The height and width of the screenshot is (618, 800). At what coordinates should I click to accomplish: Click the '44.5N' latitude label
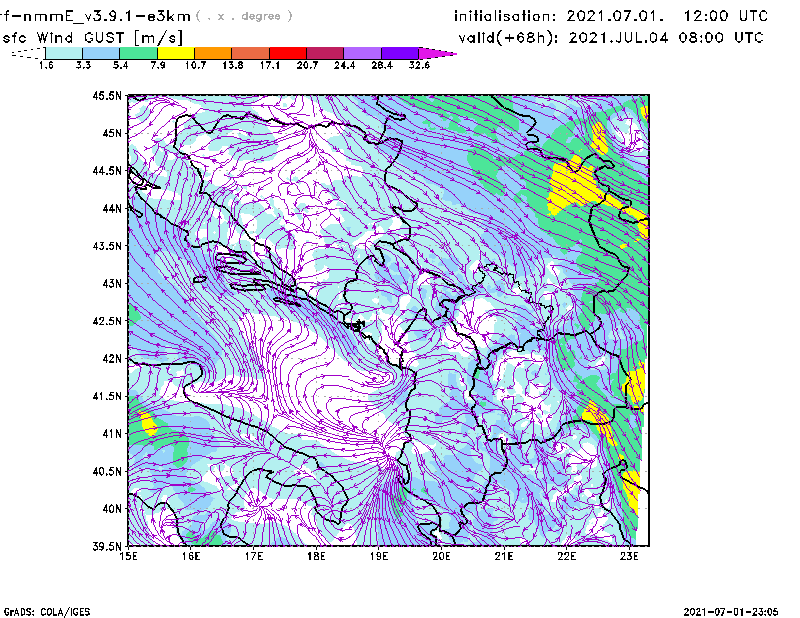click(107, 171)
